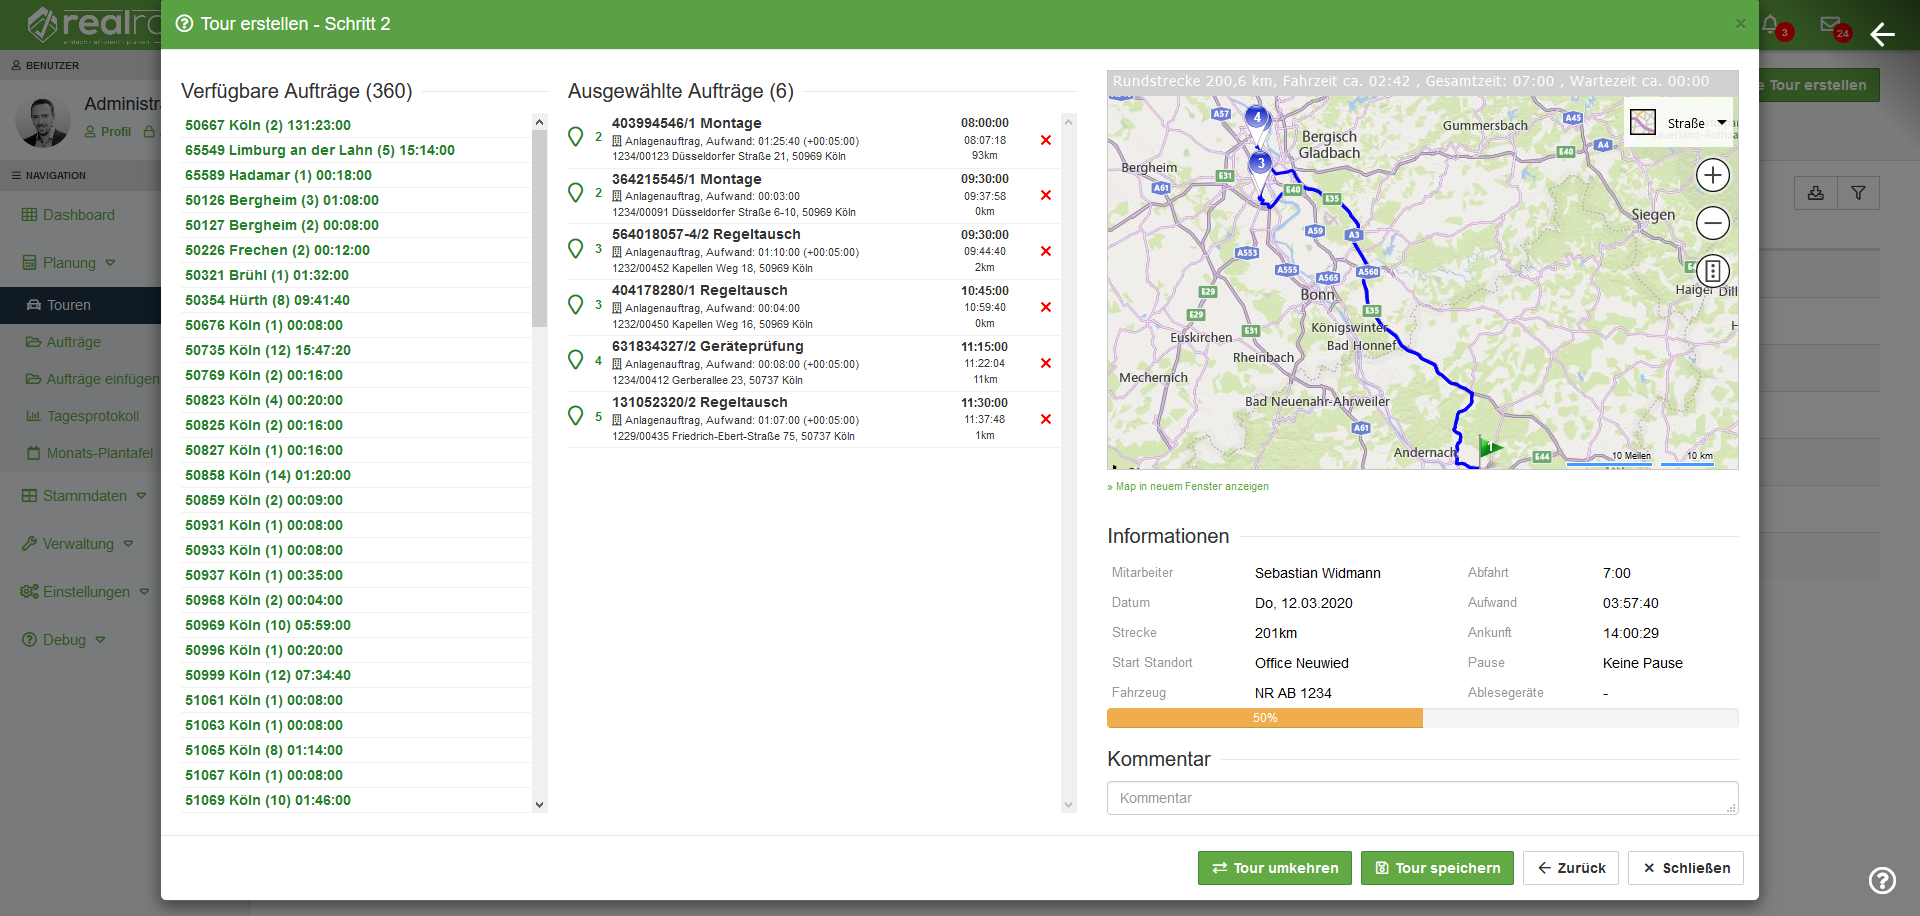Save the tour with Tour speichern
The height and width of the screenshot is (916, 1920).
tap(1437, 868)
